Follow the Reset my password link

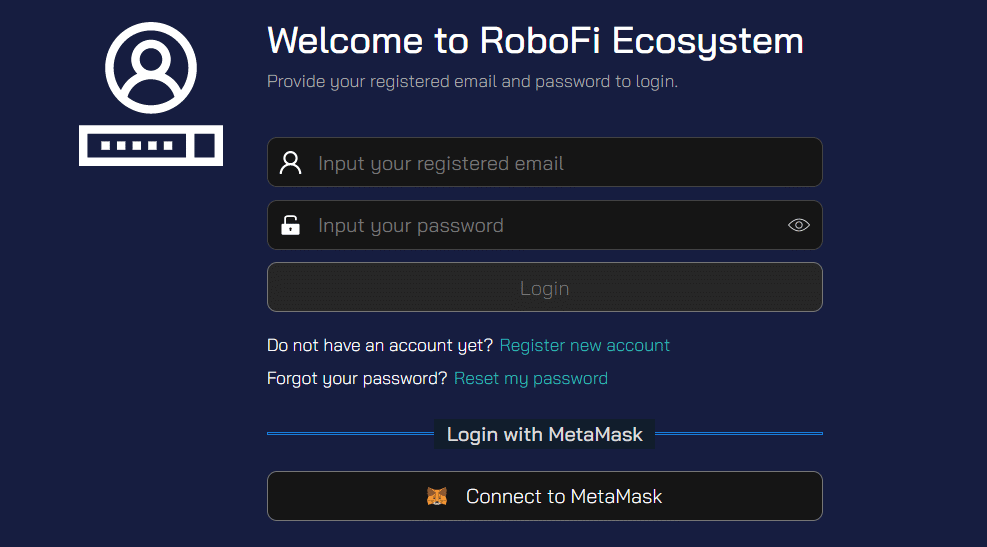(531, 378)
